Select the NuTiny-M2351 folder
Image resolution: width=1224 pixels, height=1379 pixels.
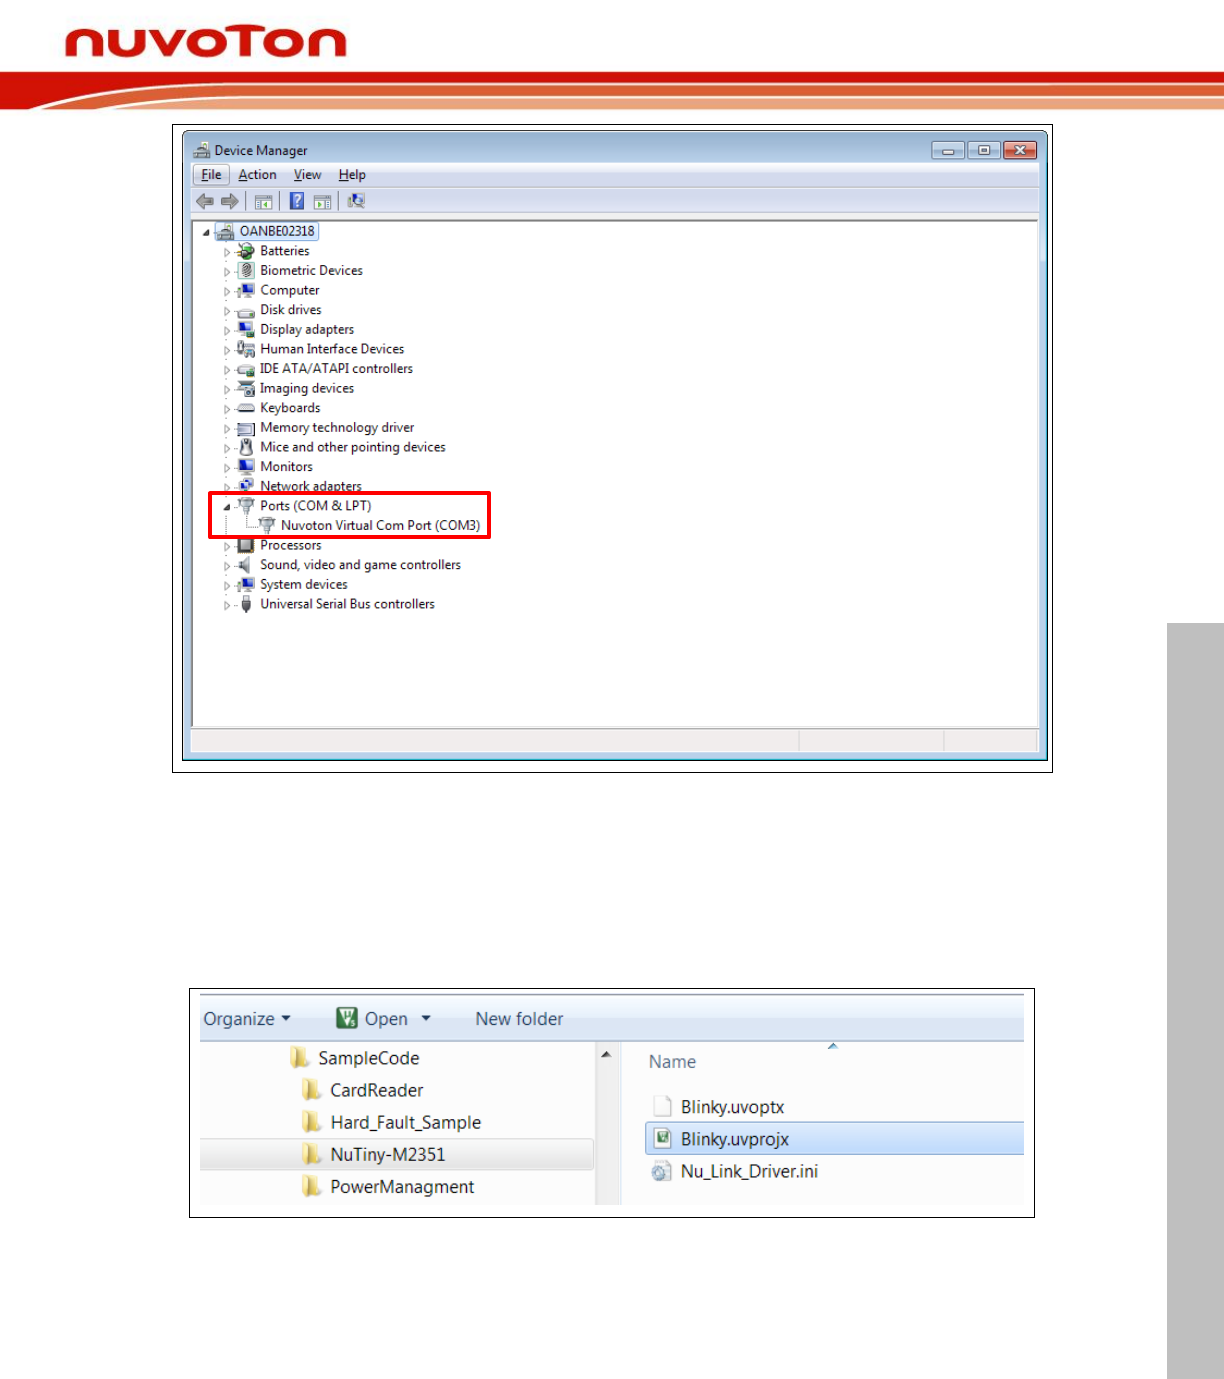(388, 1154)
